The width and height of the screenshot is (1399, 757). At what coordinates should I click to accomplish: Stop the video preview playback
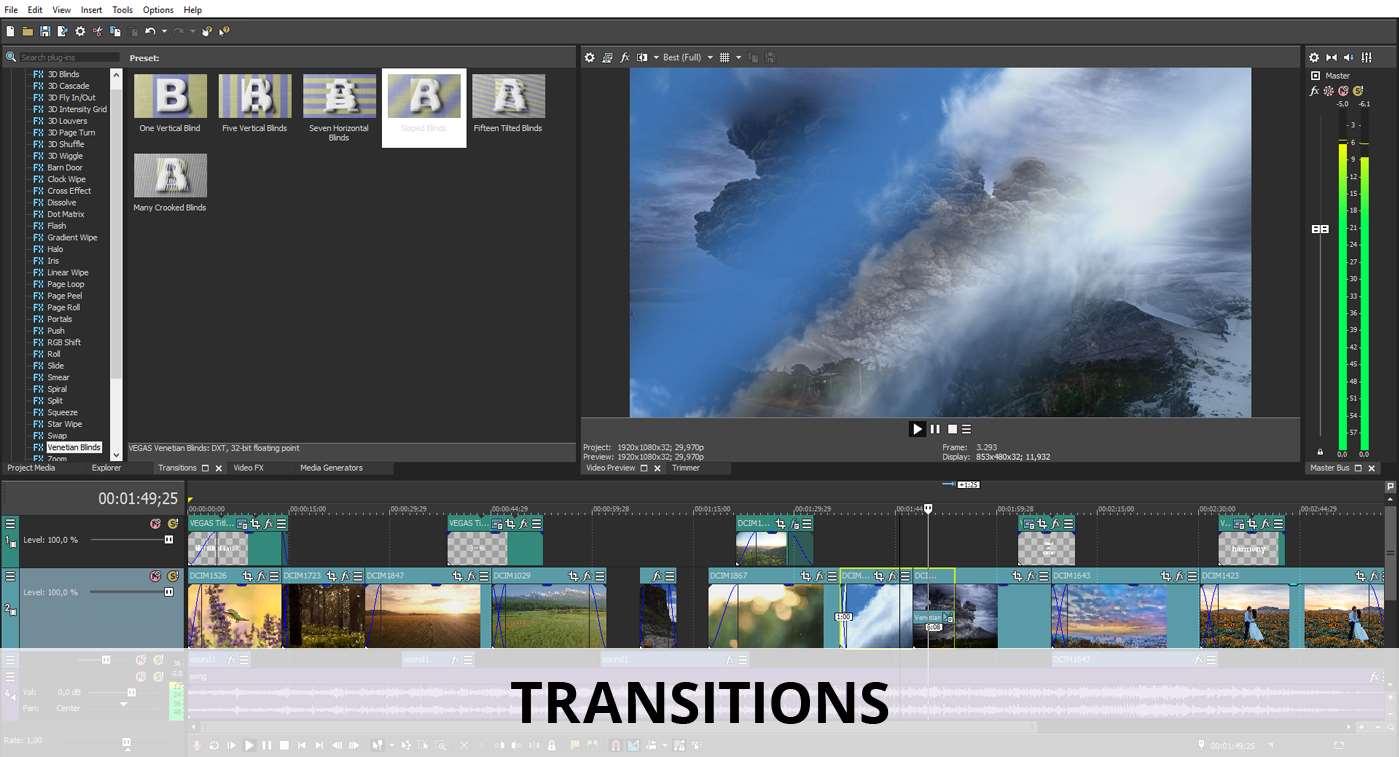[952, 429]
